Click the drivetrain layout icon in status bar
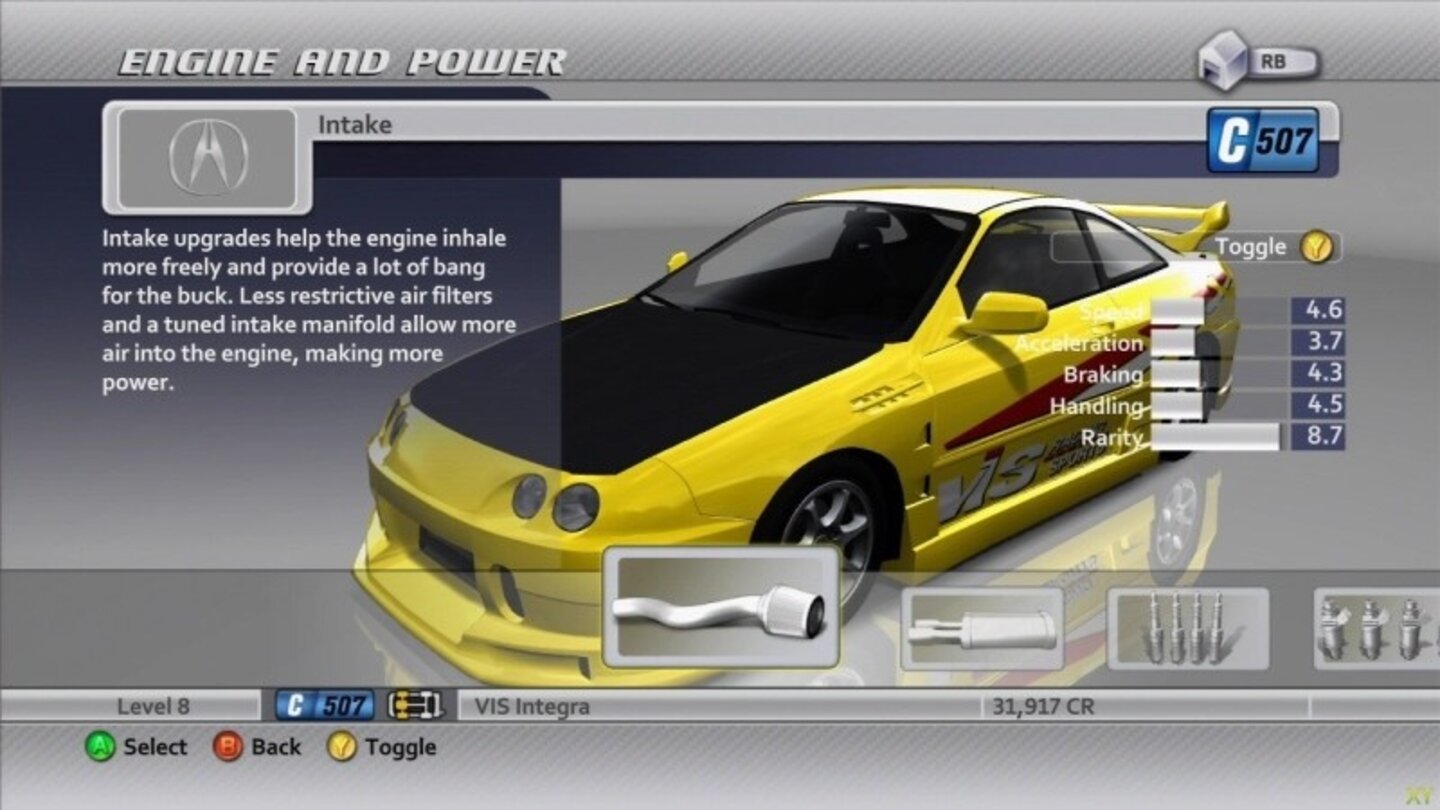The width and height of the screenshot is (1440, 810). point(414,706)
